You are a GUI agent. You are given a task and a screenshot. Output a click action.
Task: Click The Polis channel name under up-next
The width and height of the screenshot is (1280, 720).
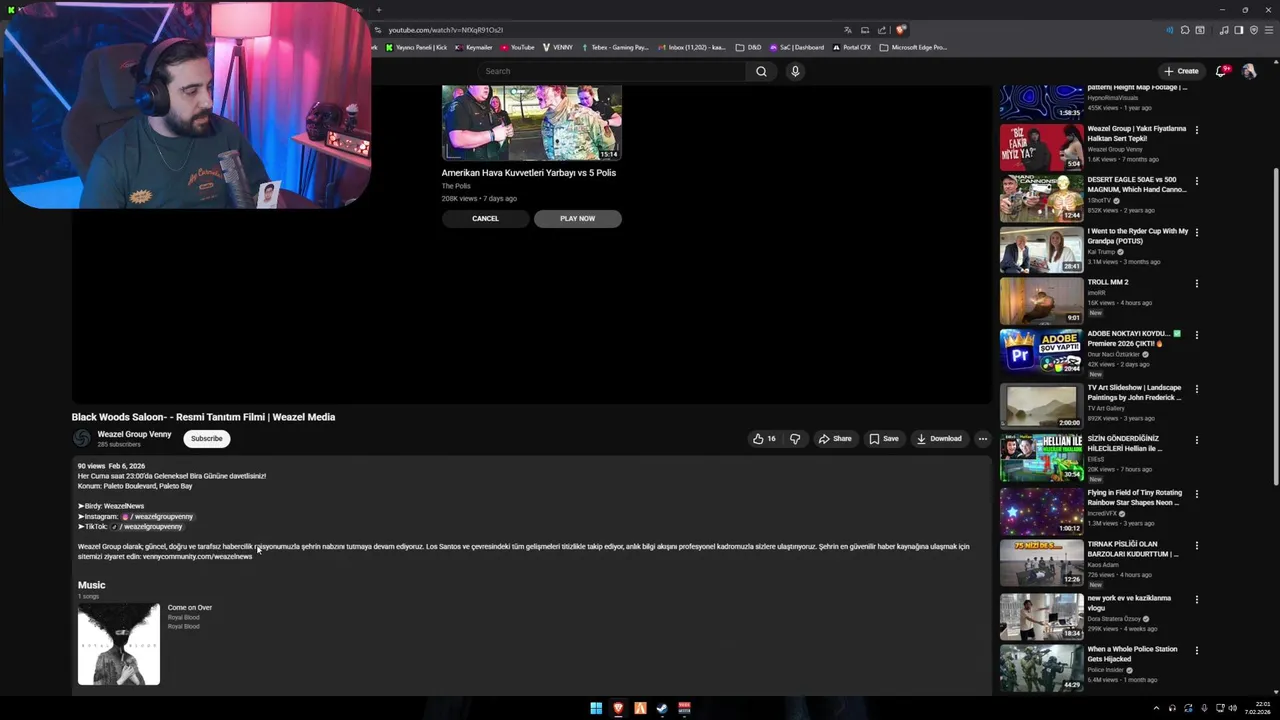[456, 186]
